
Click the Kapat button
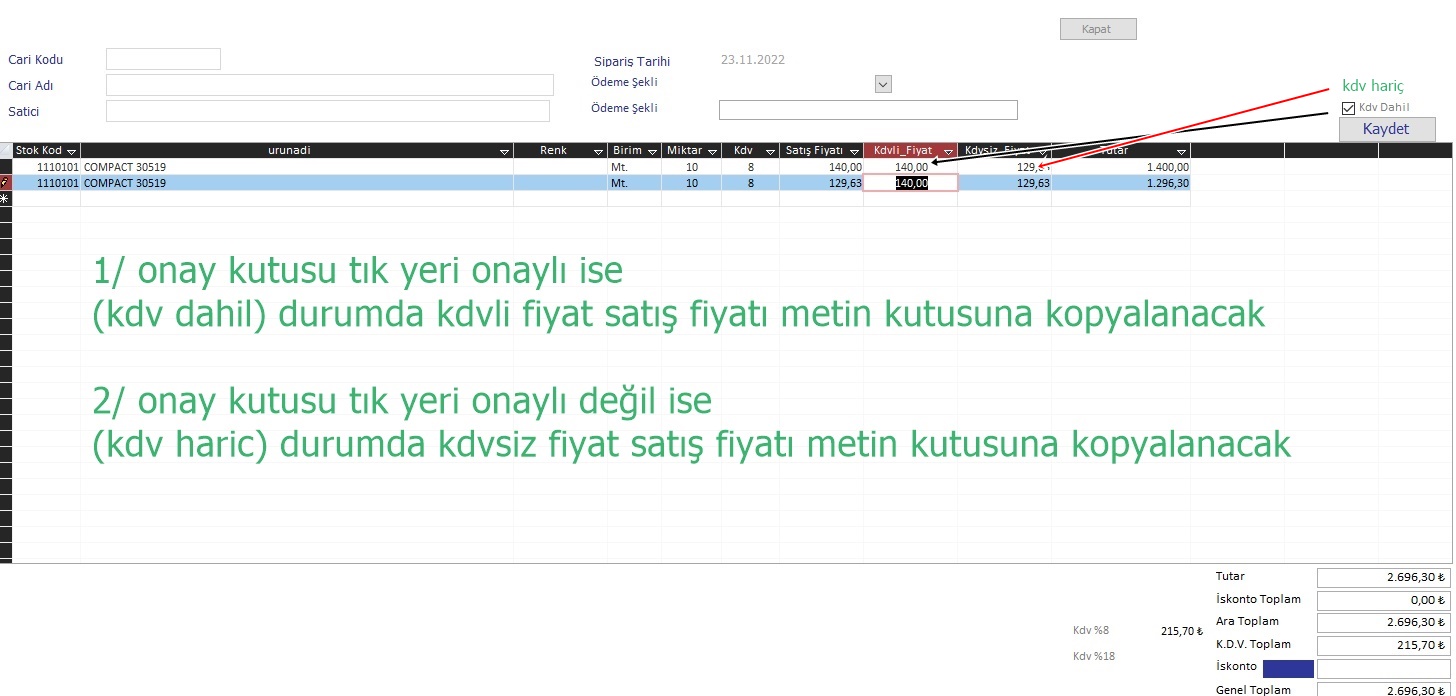pyautogui.click(x=1097, y=29)
